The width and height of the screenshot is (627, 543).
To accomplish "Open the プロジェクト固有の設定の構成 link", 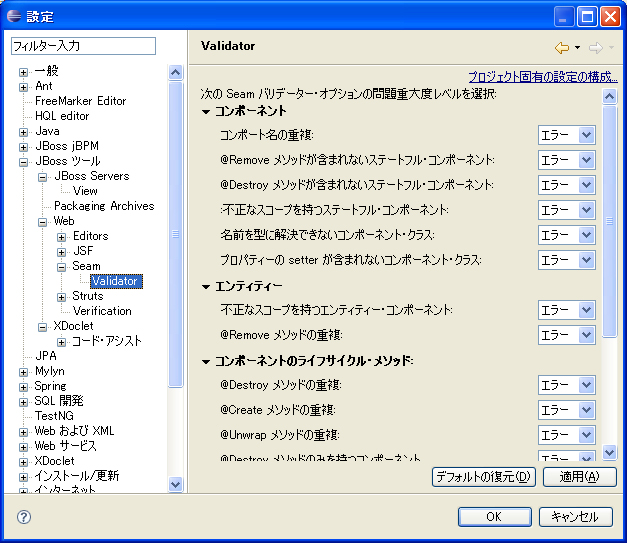I will pyautogui.click(x=543, y=76).
